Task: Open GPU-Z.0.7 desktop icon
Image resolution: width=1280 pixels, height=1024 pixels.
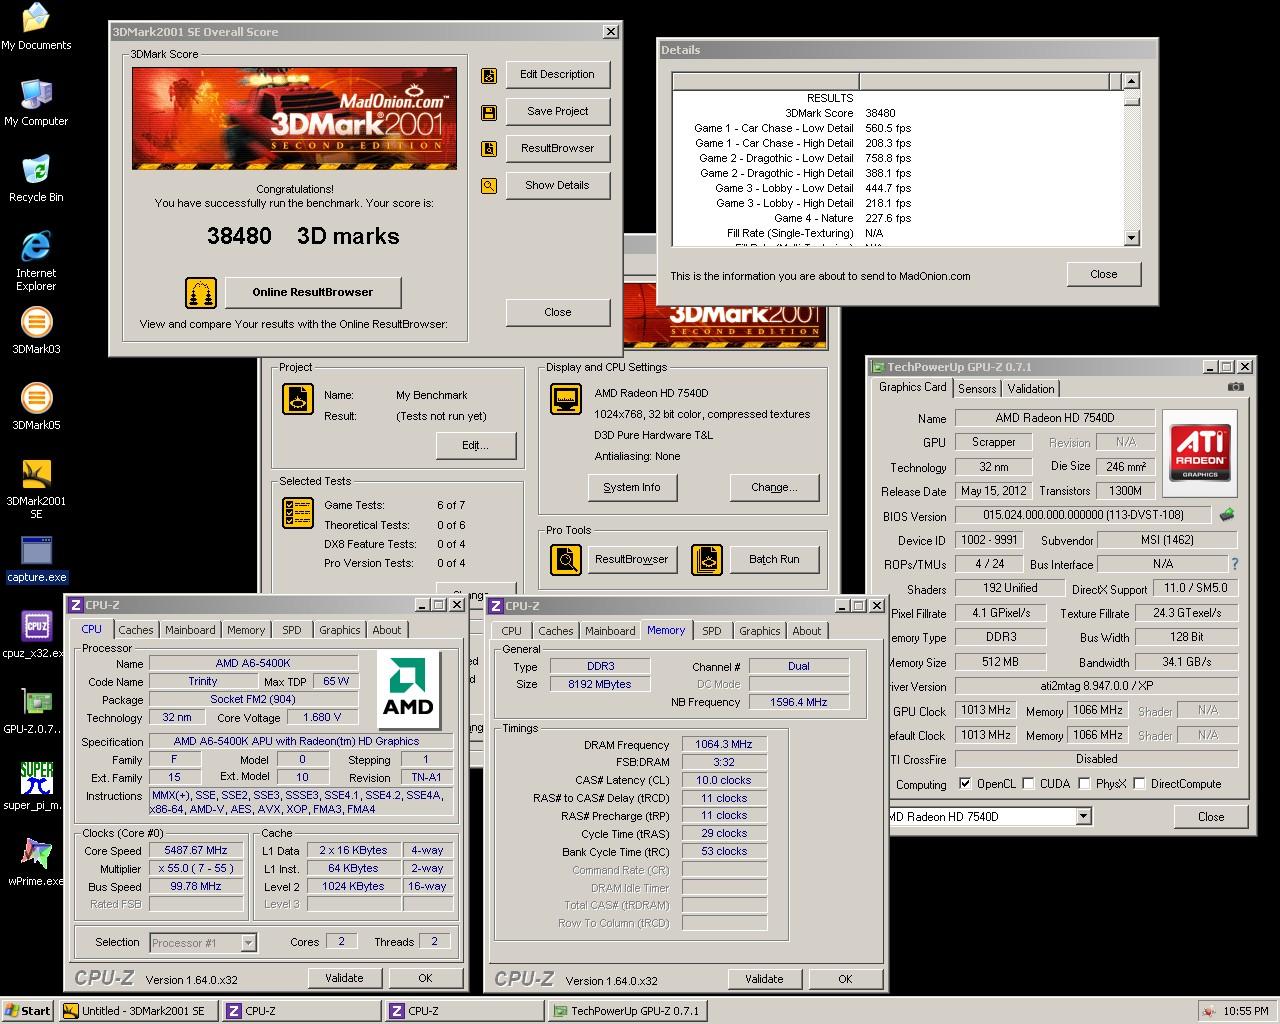Action: [36, 711]
